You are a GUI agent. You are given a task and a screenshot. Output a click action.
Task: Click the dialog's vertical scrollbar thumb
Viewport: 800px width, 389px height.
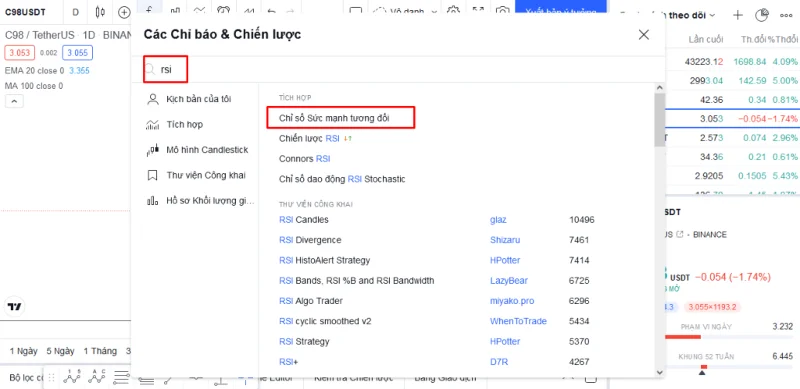point(659,120)
